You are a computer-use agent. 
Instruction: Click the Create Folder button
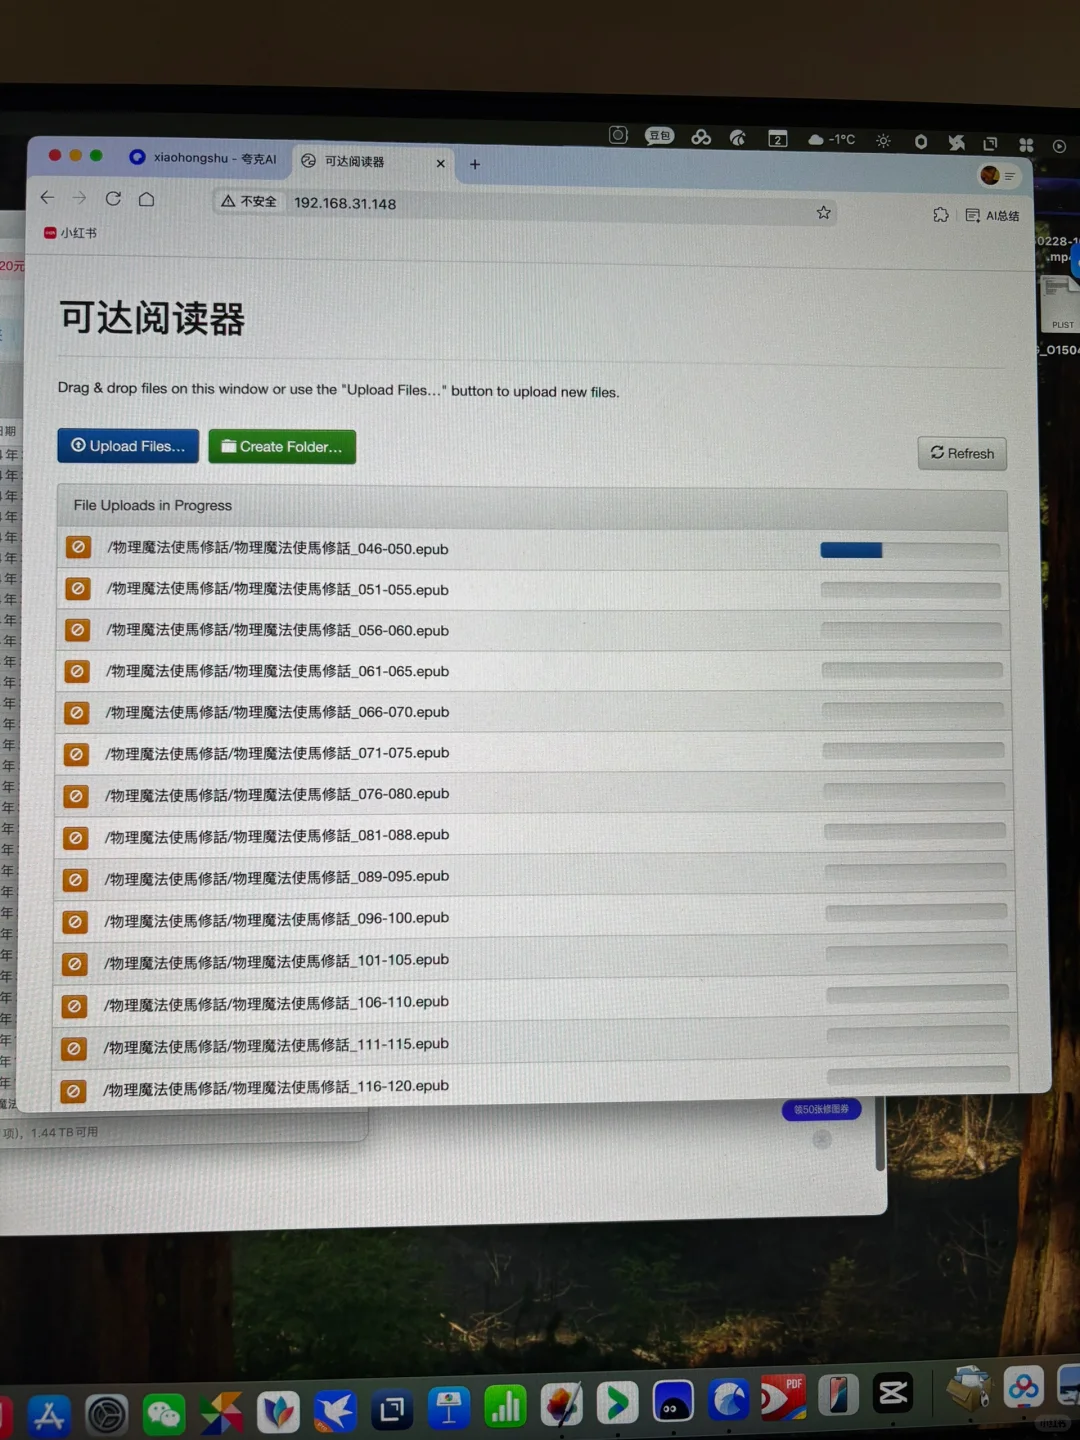pos(282,447)
